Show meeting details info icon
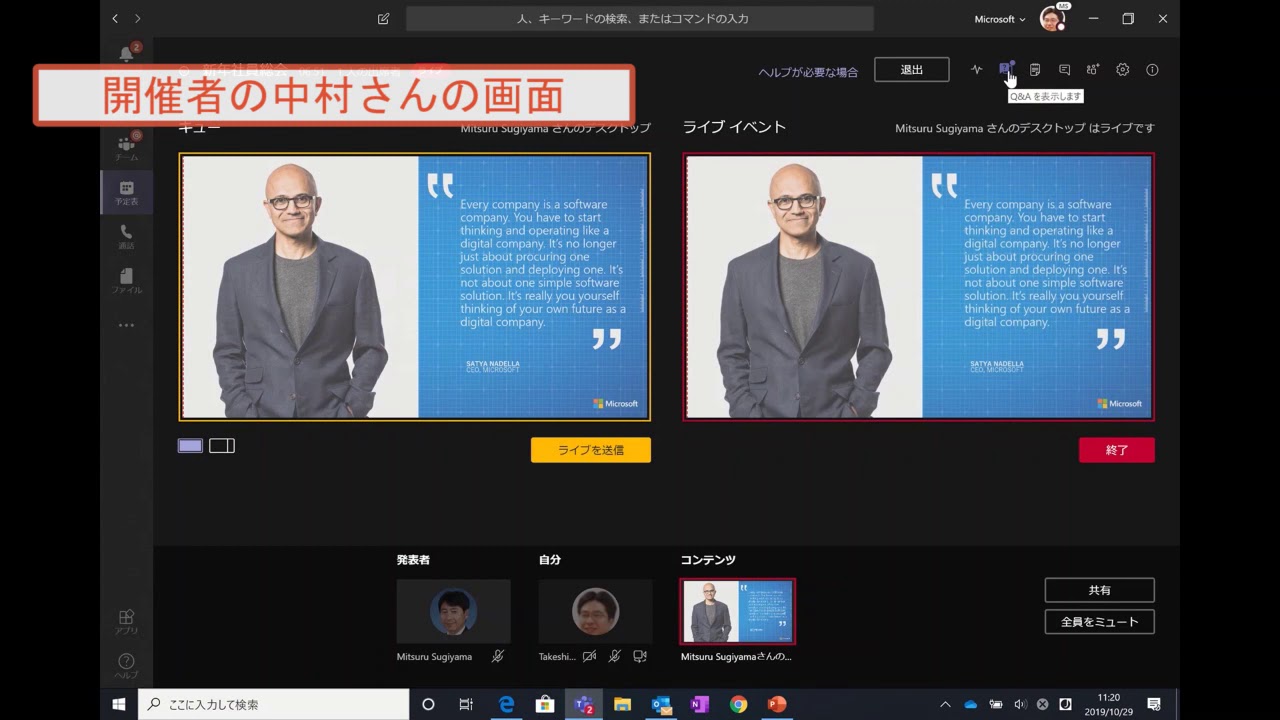This screenshot has width=1280, height=720. pos(1152,70)
